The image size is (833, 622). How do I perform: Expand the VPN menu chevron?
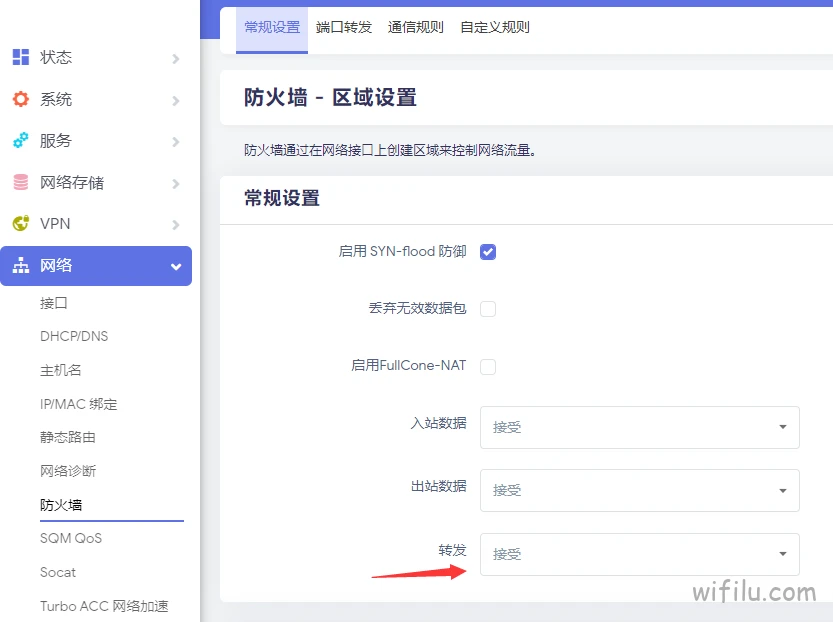click(x=176, y=225)
